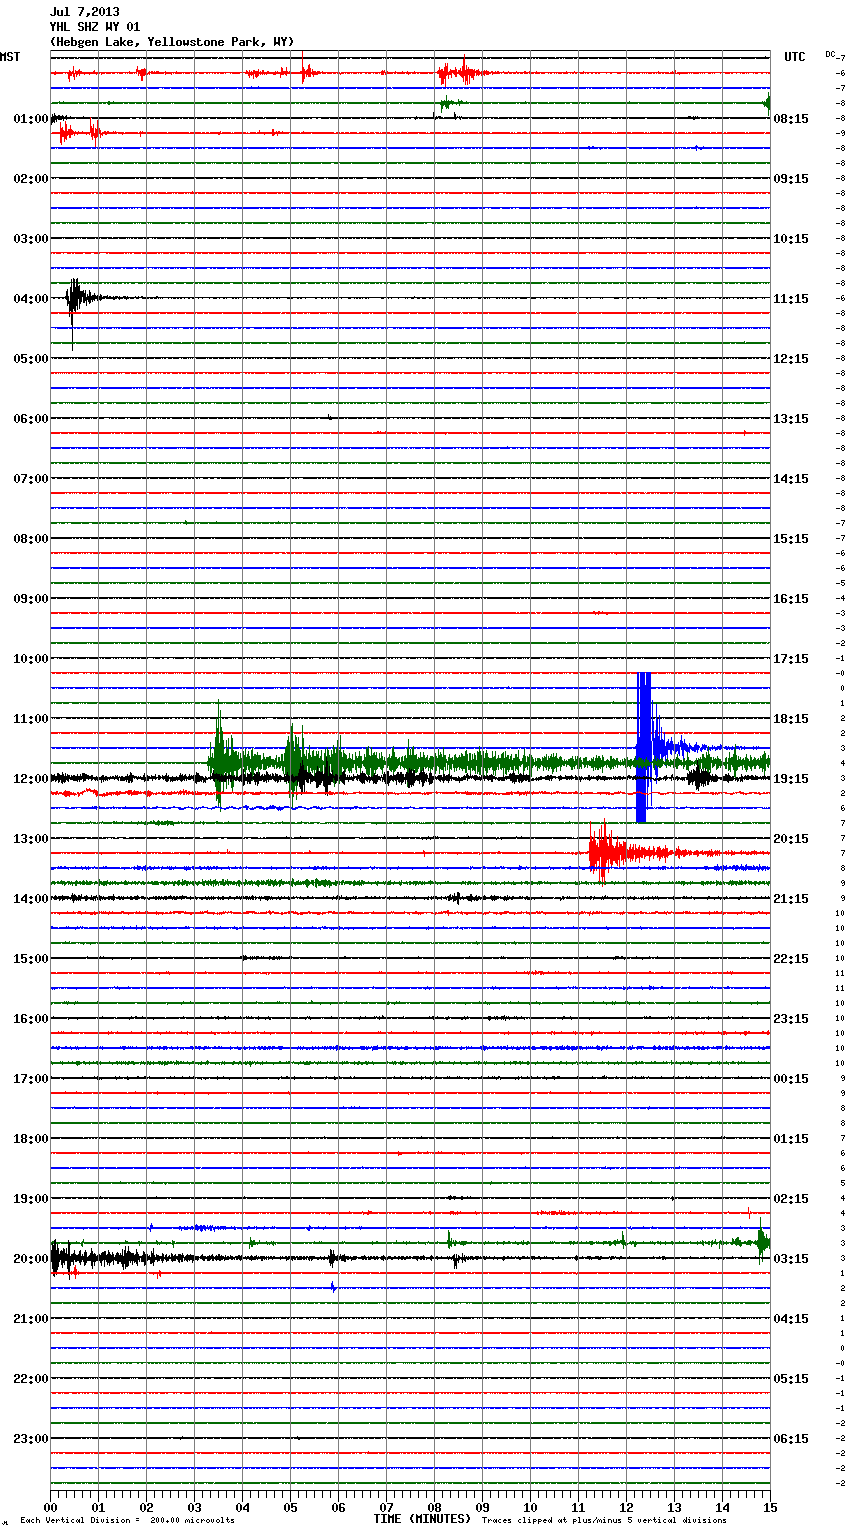Click the DC column header

[x=831, y=54]
